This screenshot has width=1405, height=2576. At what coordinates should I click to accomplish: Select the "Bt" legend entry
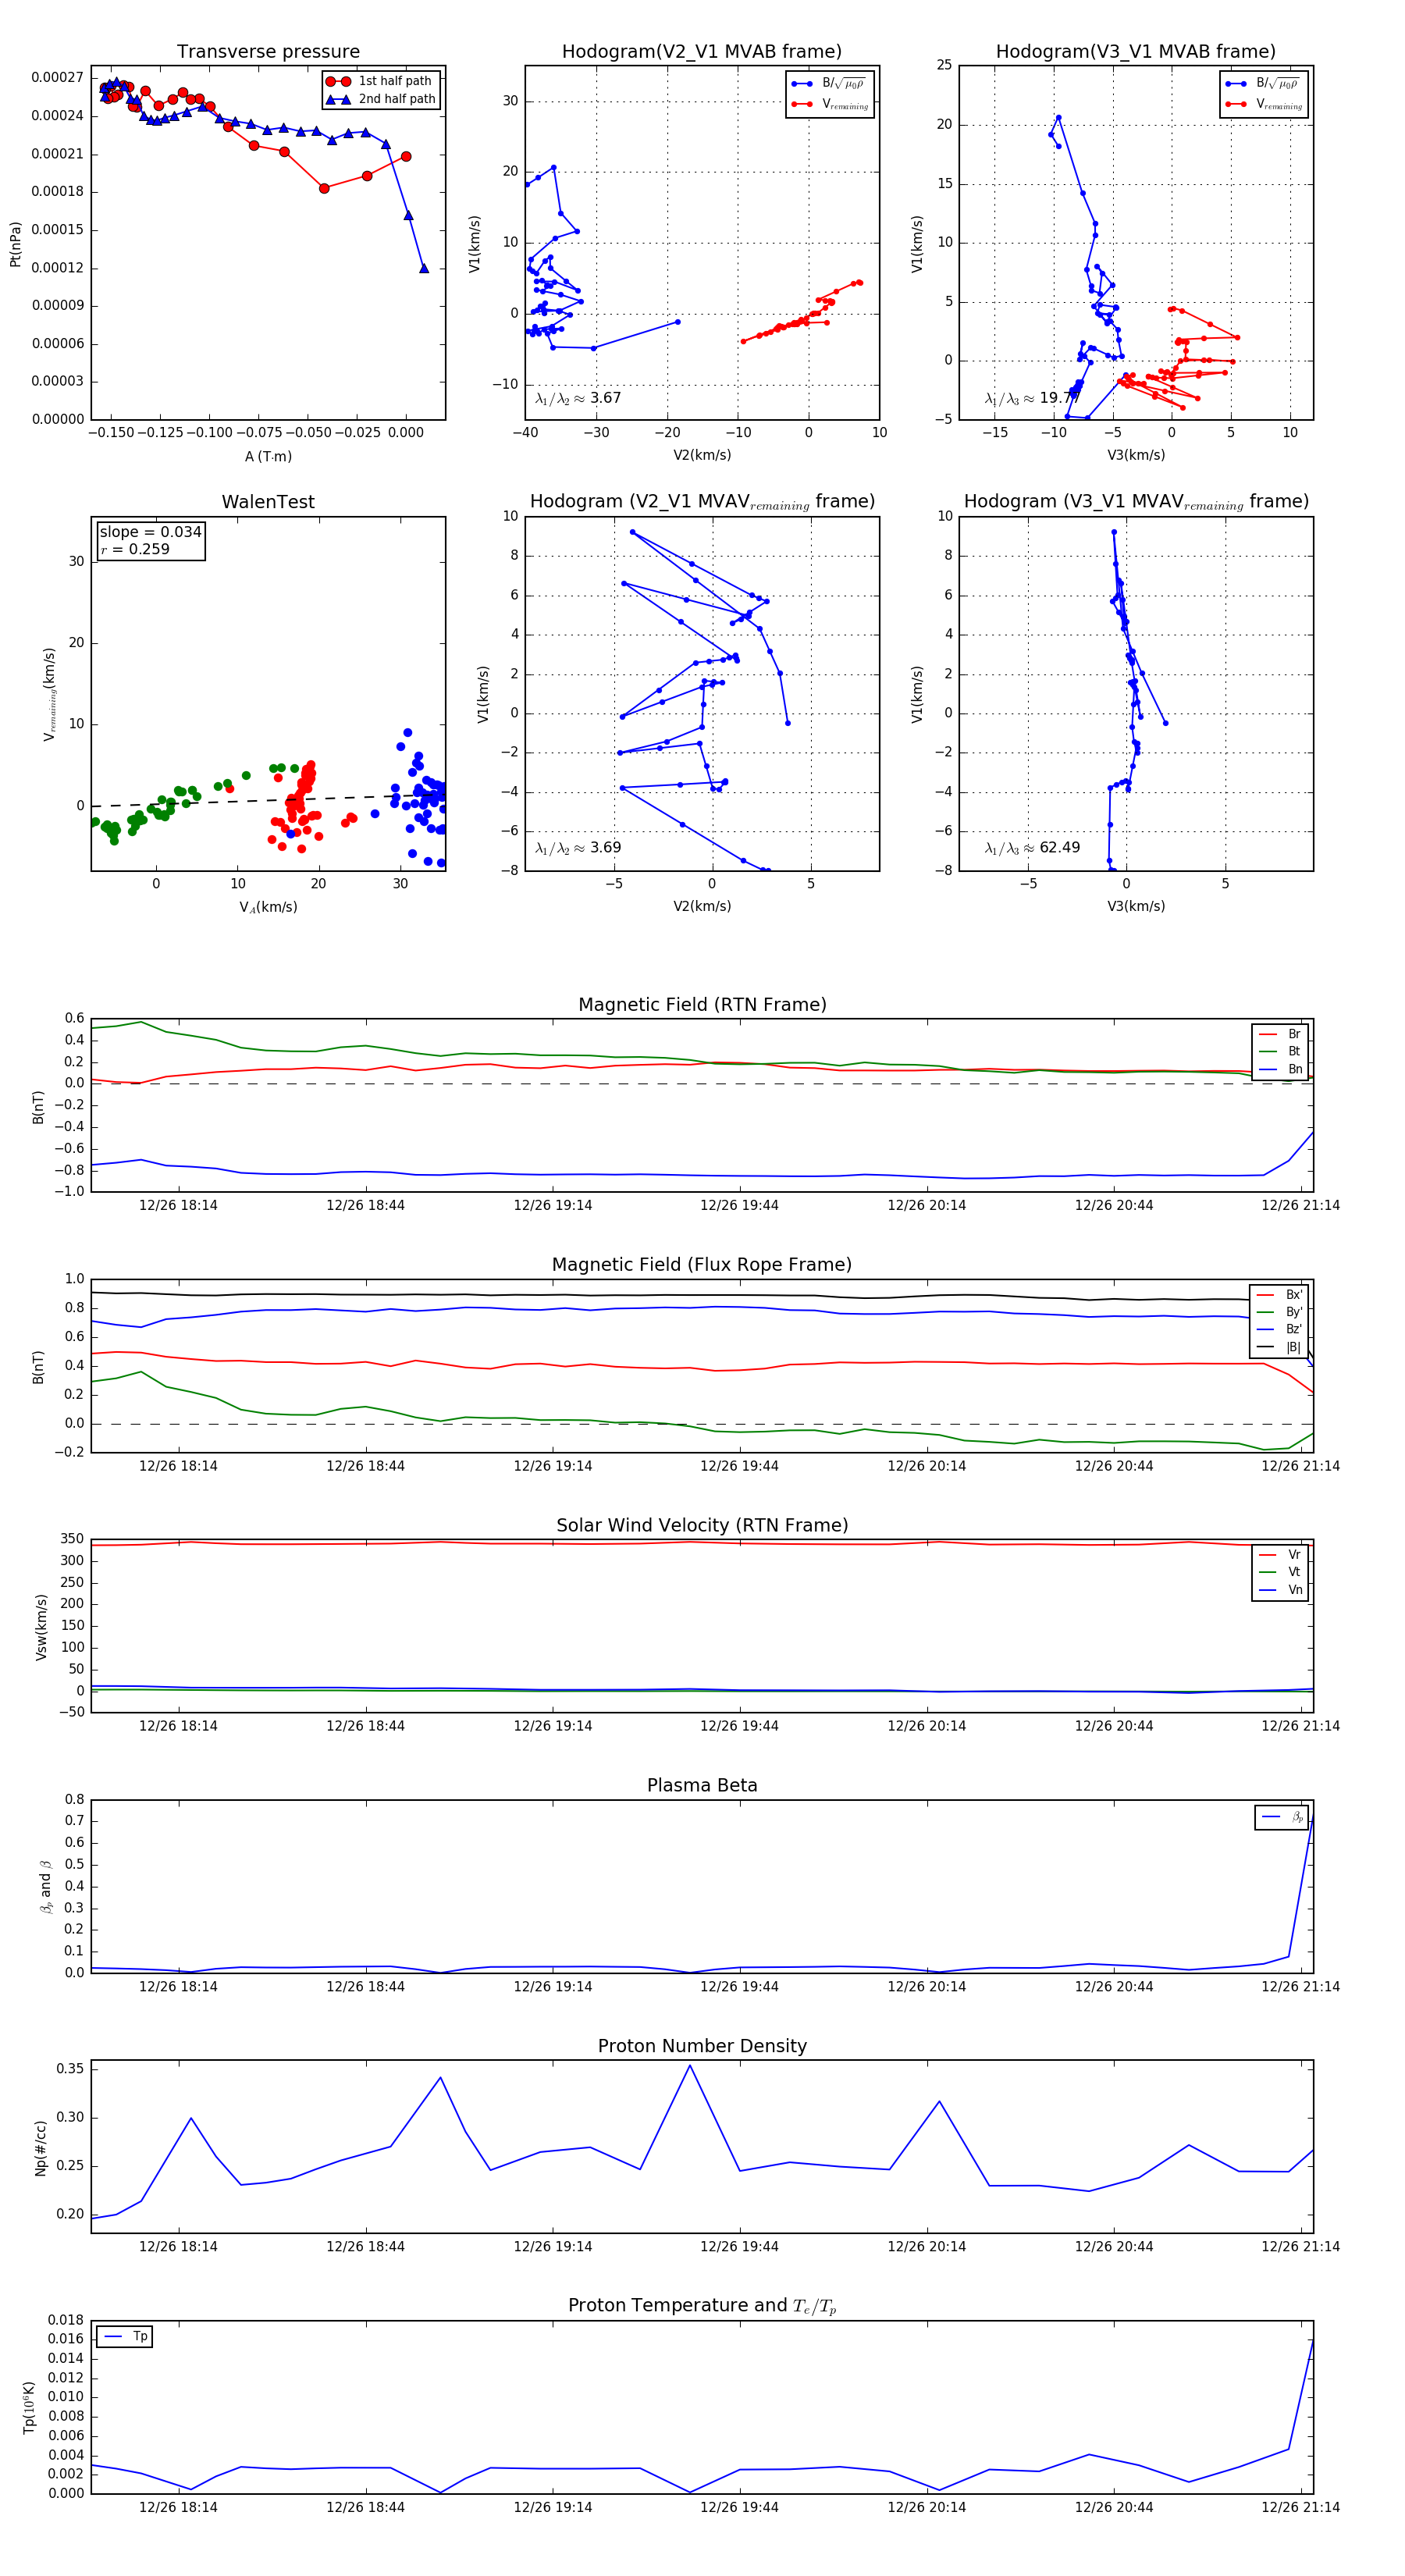click(x=1280, y=1052)
